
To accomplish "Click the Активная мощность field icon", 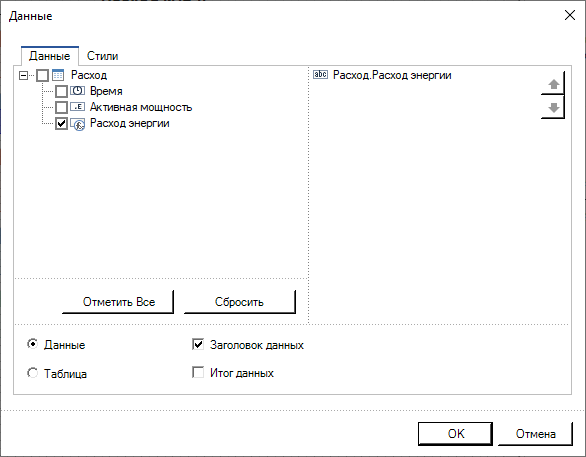I will coord(77,107).
